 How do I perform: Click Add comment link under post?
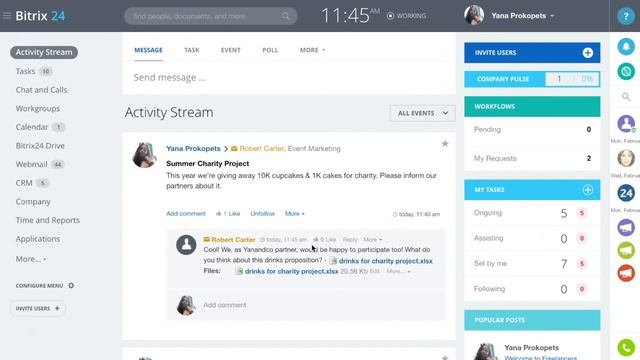click(186, 213)
